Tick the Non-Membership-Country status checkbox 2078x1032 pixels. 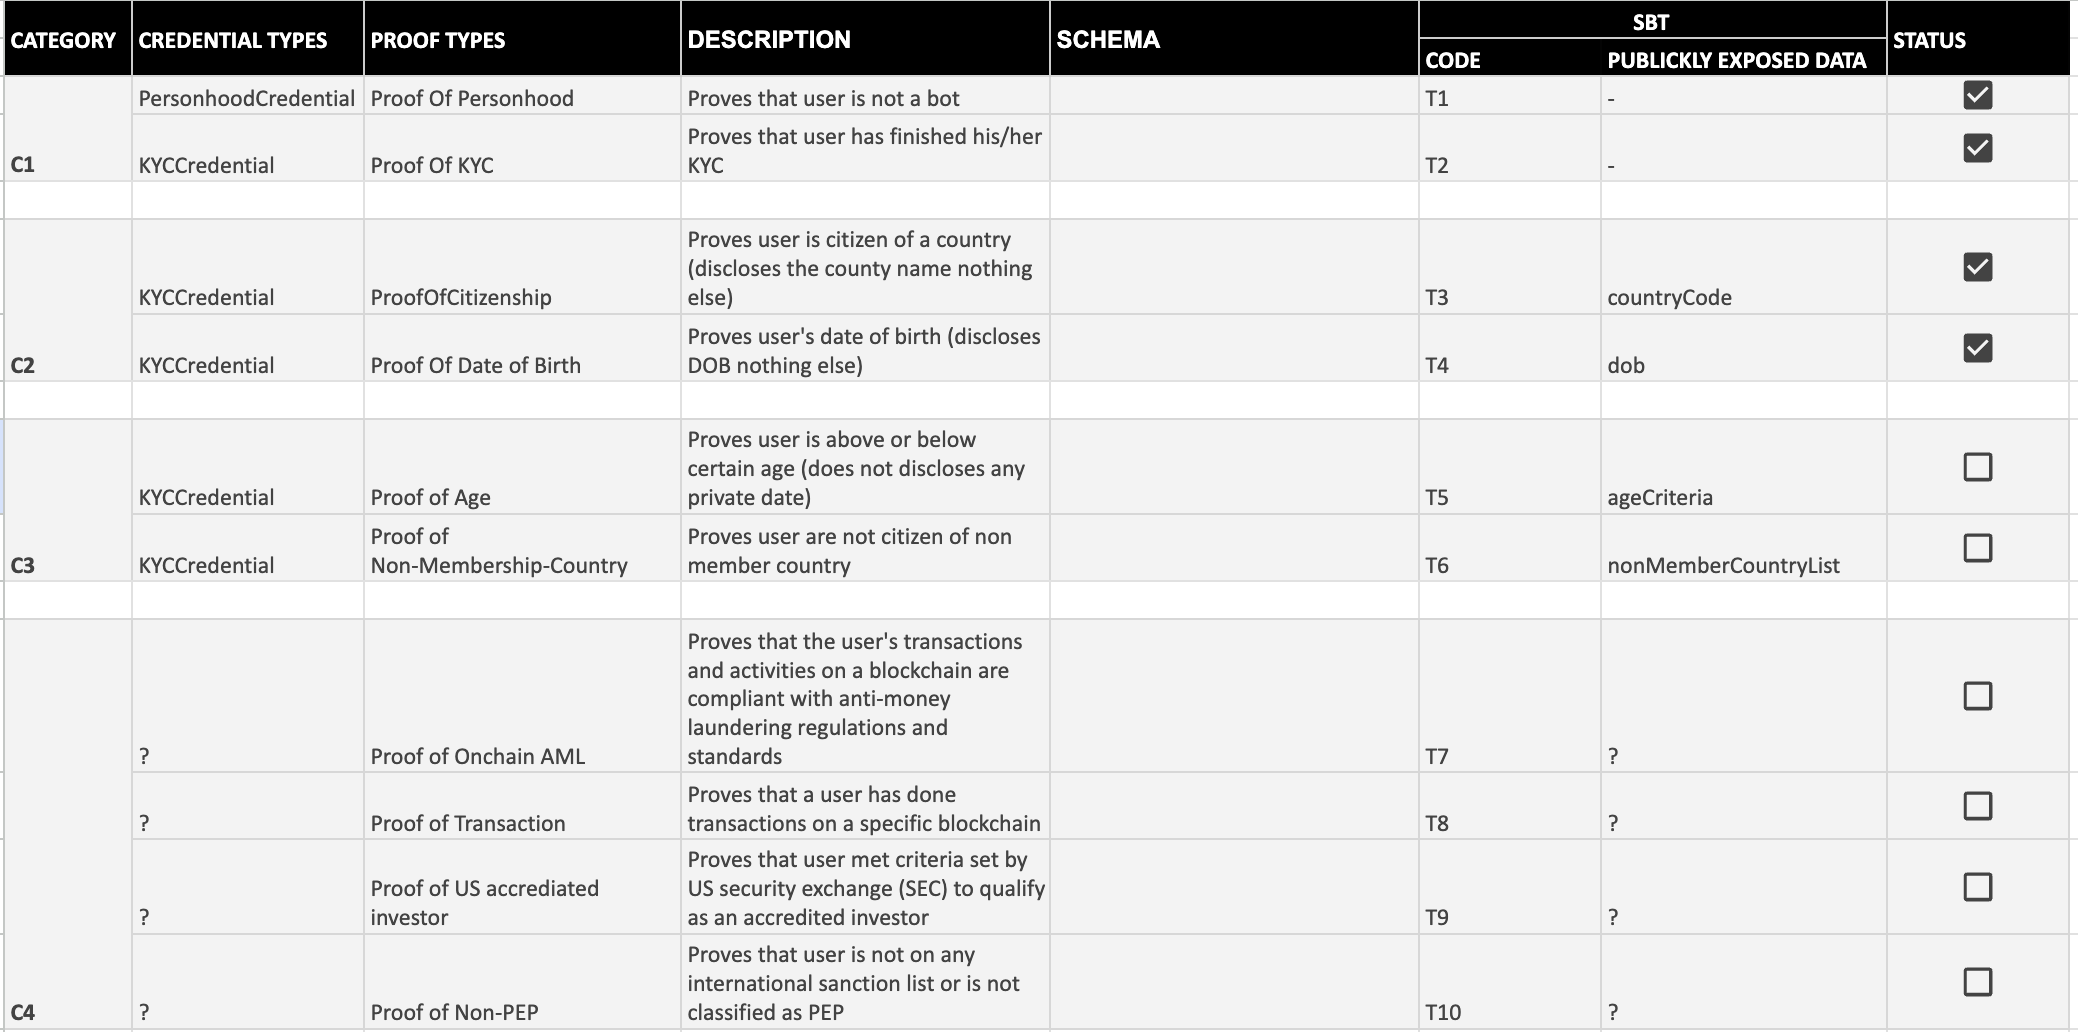1977,548
